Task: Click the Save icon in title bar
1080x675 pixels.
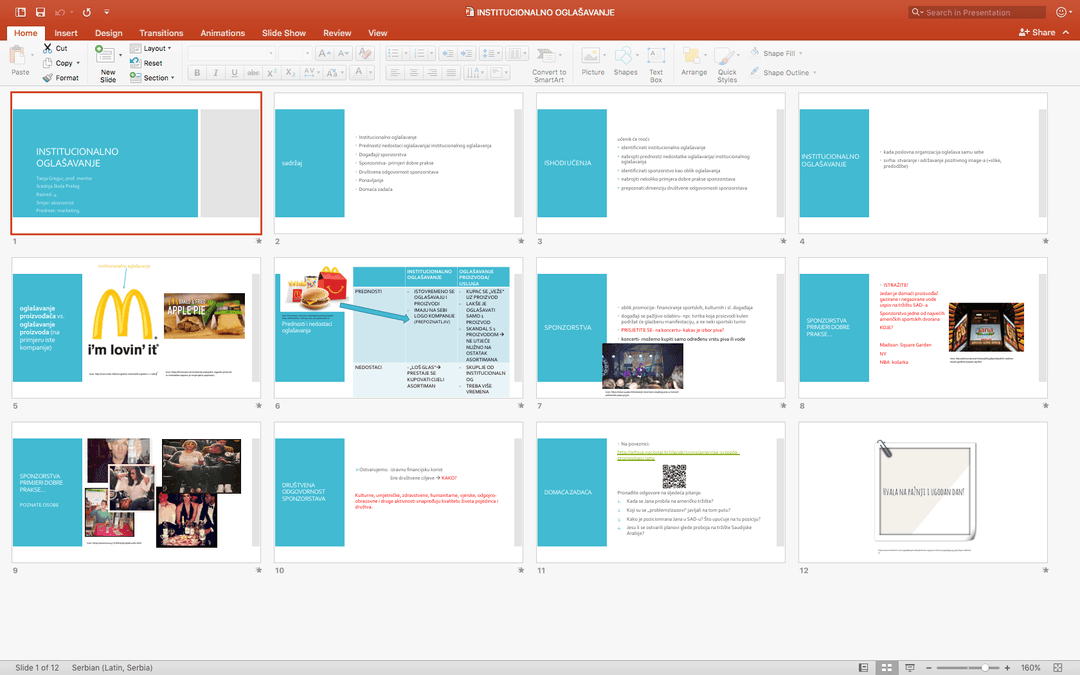Action: [x=40, y=12]
